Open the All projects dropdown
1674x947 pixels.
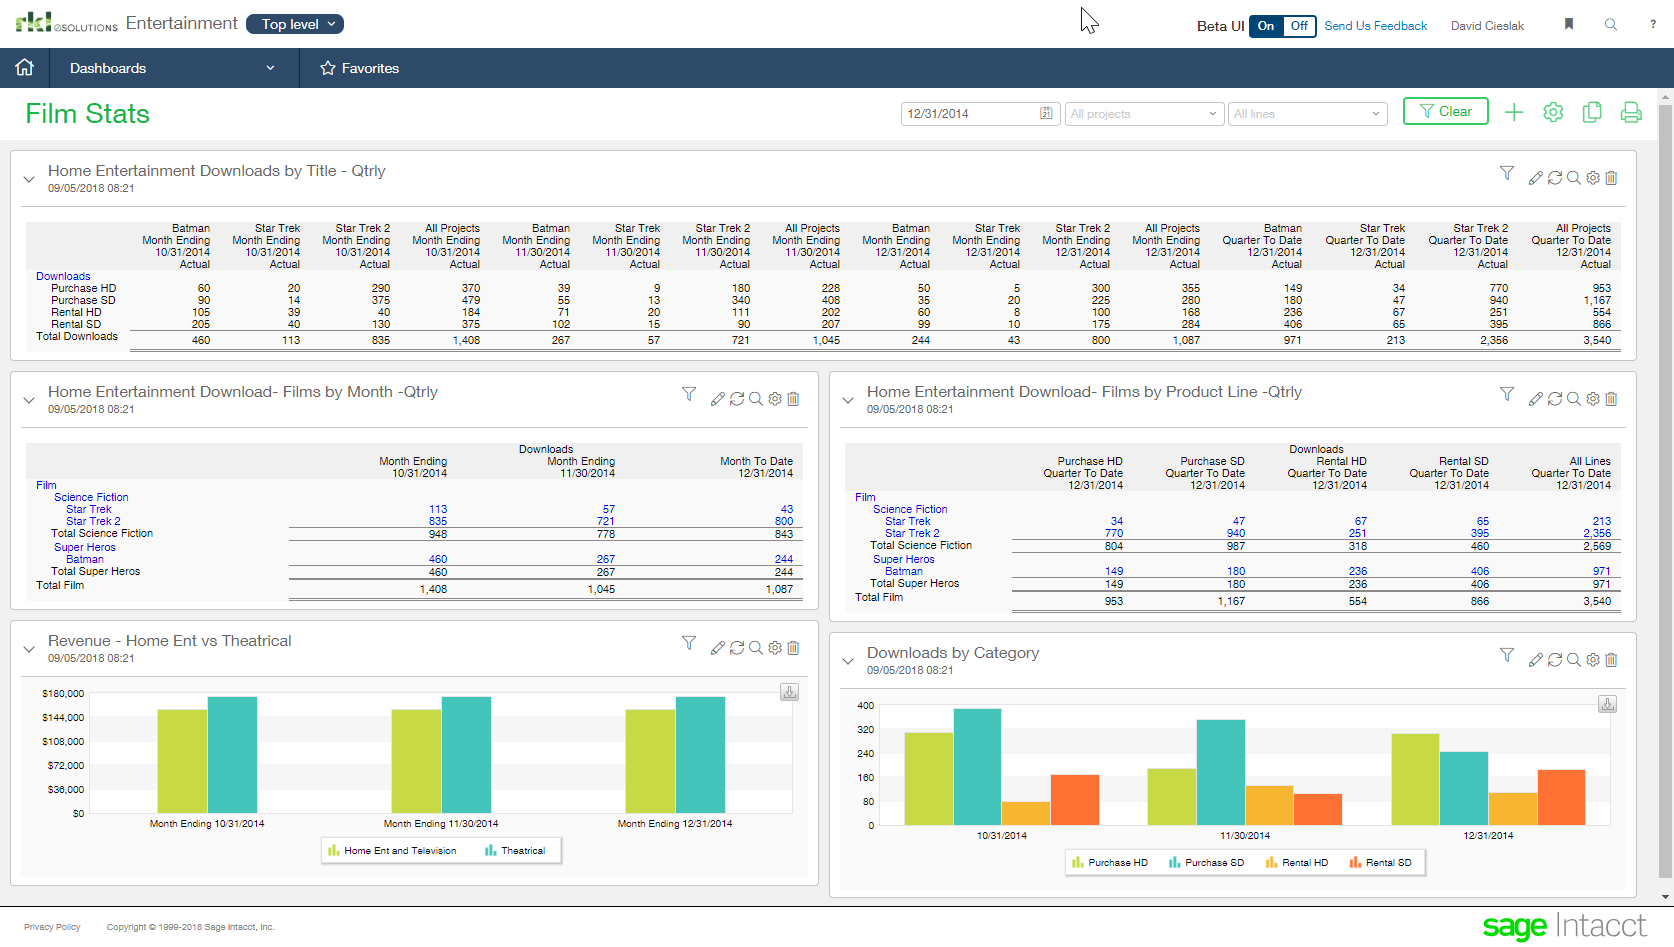[1143, 113]
